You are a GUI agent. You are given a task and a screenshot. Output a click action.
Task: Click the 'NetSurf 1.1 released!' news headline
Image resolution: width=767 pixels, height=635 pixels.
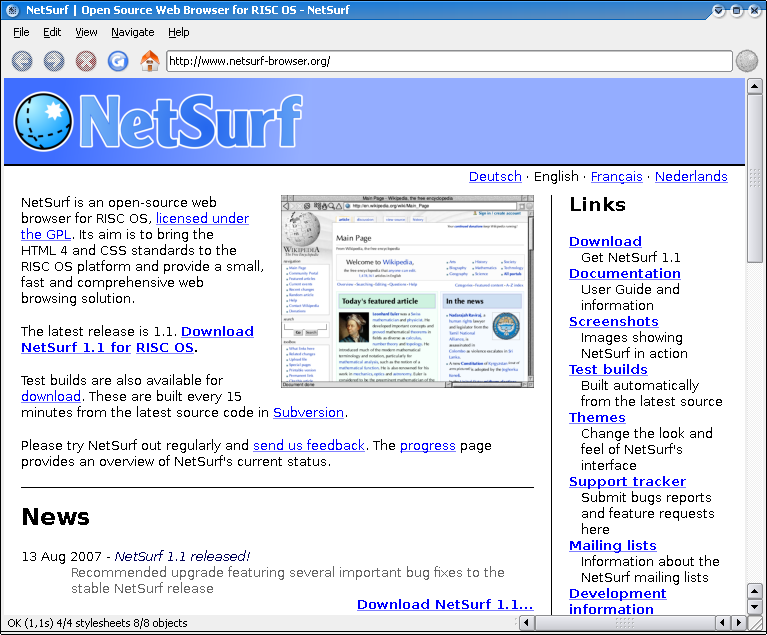tap(182, 557)
